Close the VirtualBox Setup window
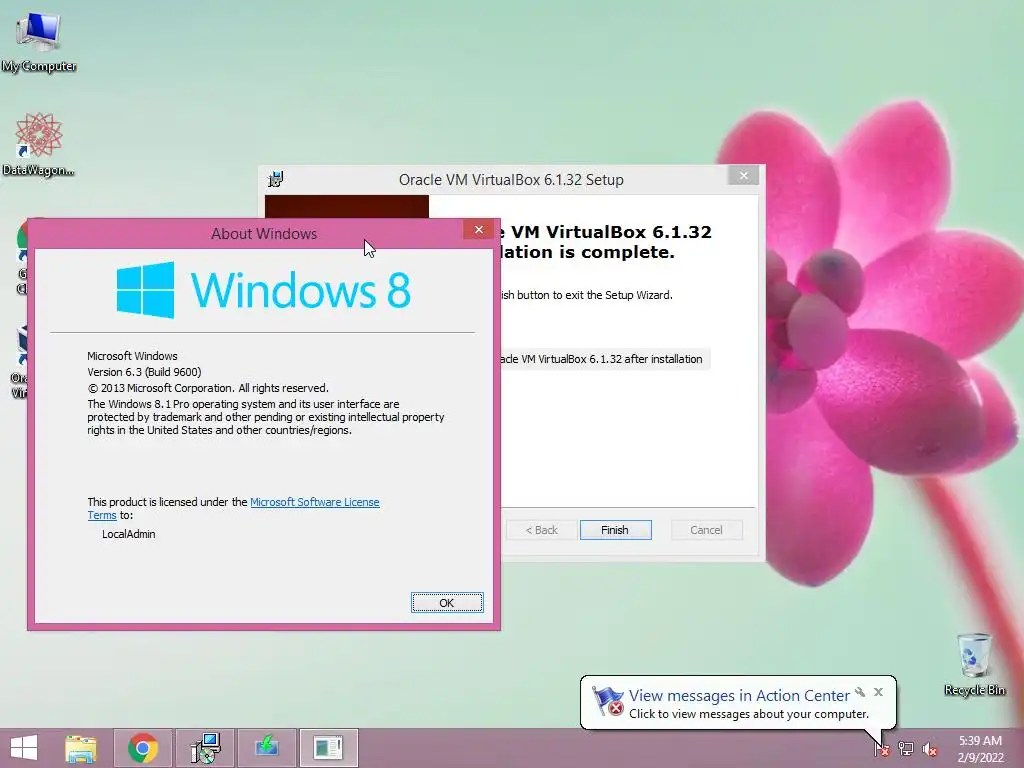 [x=743, y=176]
